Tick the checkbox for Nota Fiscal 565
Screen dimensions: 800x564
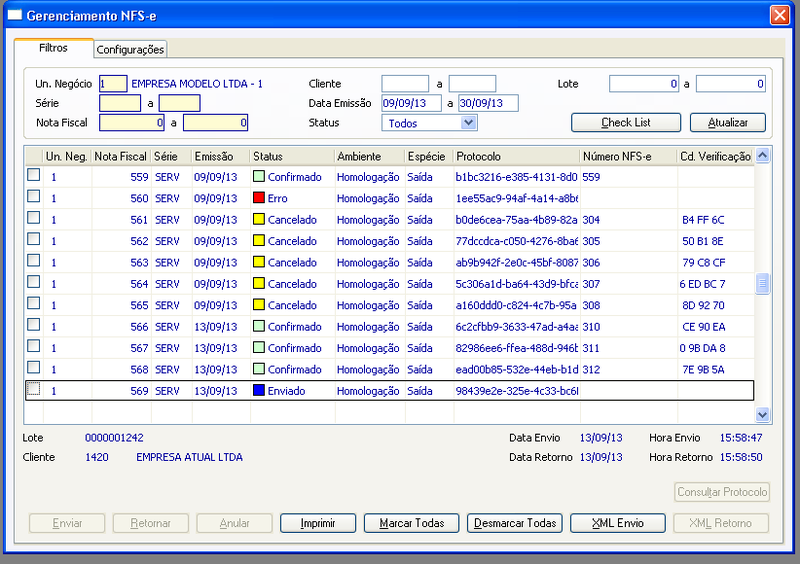(x=34, y=304)
